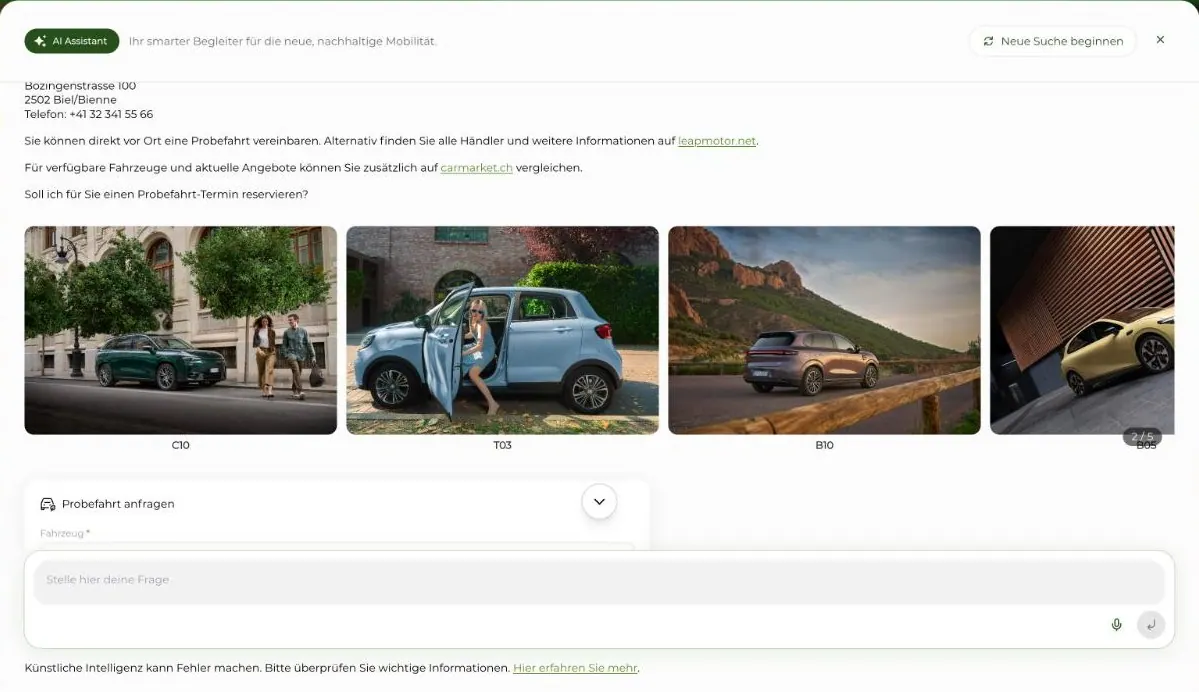1199x692 pixels.
Task: Start a new search with Neue Suche beginnen
Action: [x=1052, y=41]
